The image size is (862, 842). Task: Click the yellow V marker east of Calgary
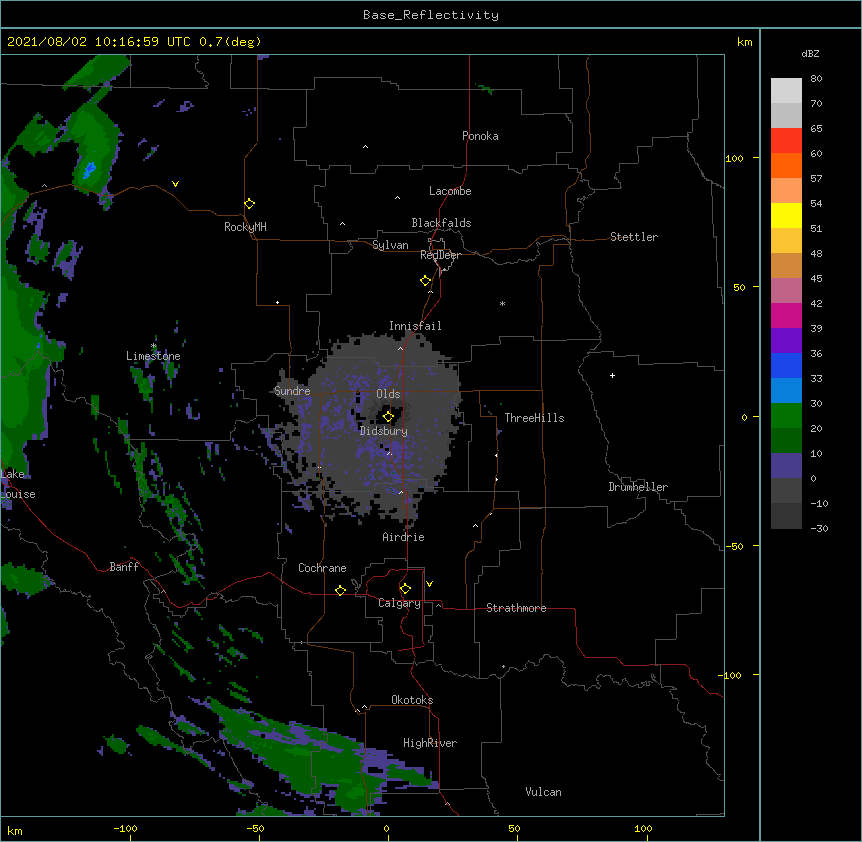429,584
